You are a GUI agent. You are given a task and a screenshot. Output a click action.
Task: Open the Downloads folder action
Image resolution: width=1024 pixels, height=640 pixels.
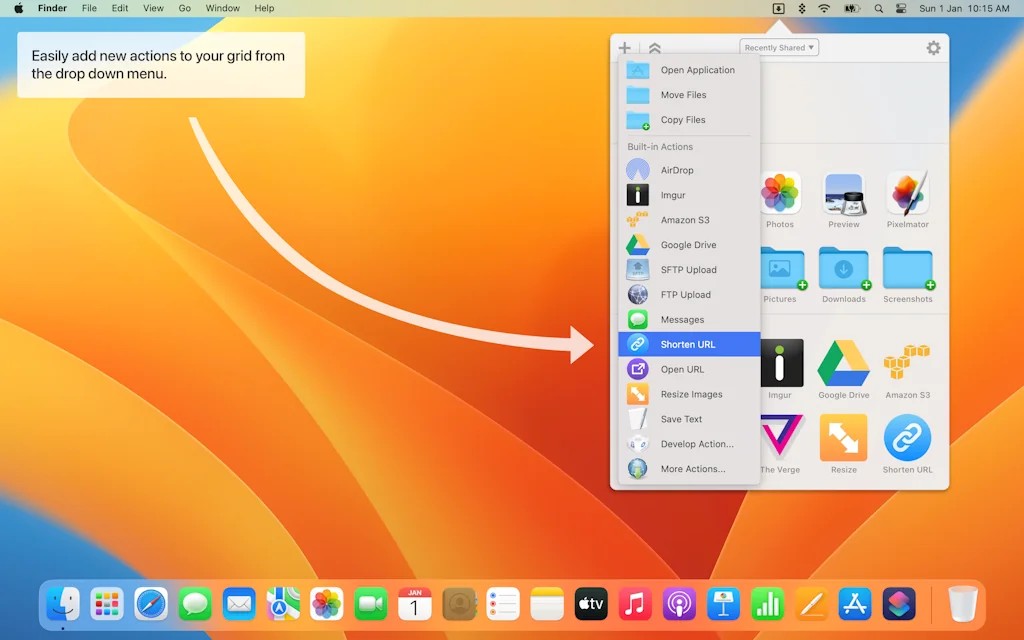(843, 270)
